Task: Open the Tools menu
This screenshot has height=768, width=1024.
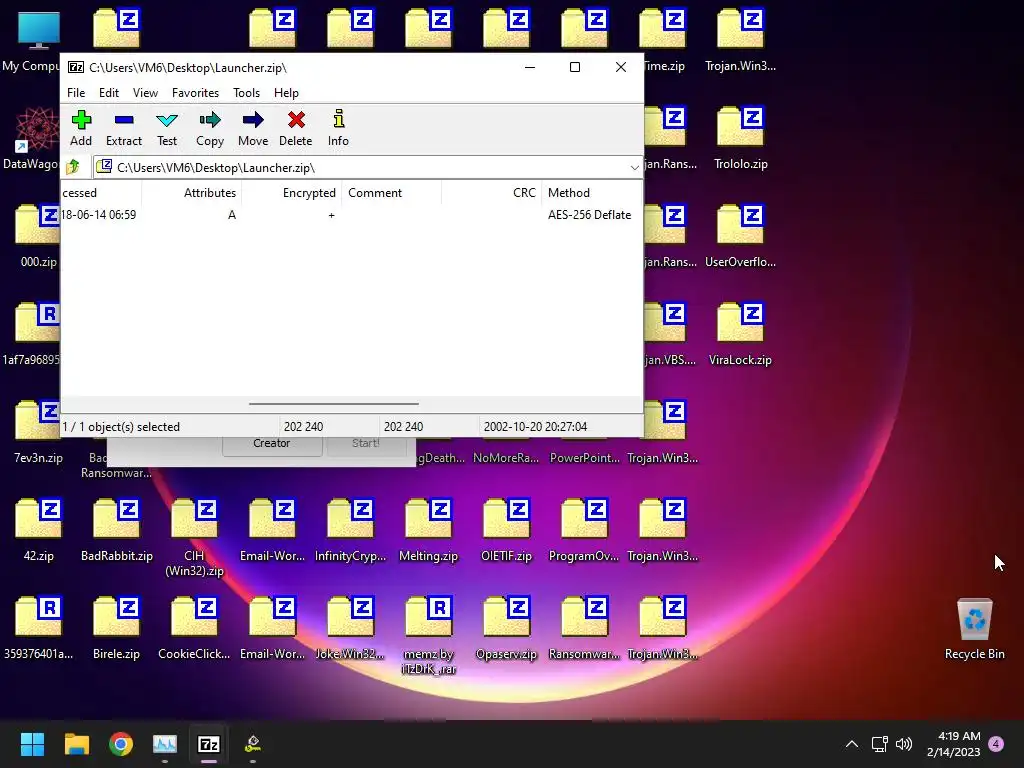Action: pyautogui.click(x=246, y=93)
